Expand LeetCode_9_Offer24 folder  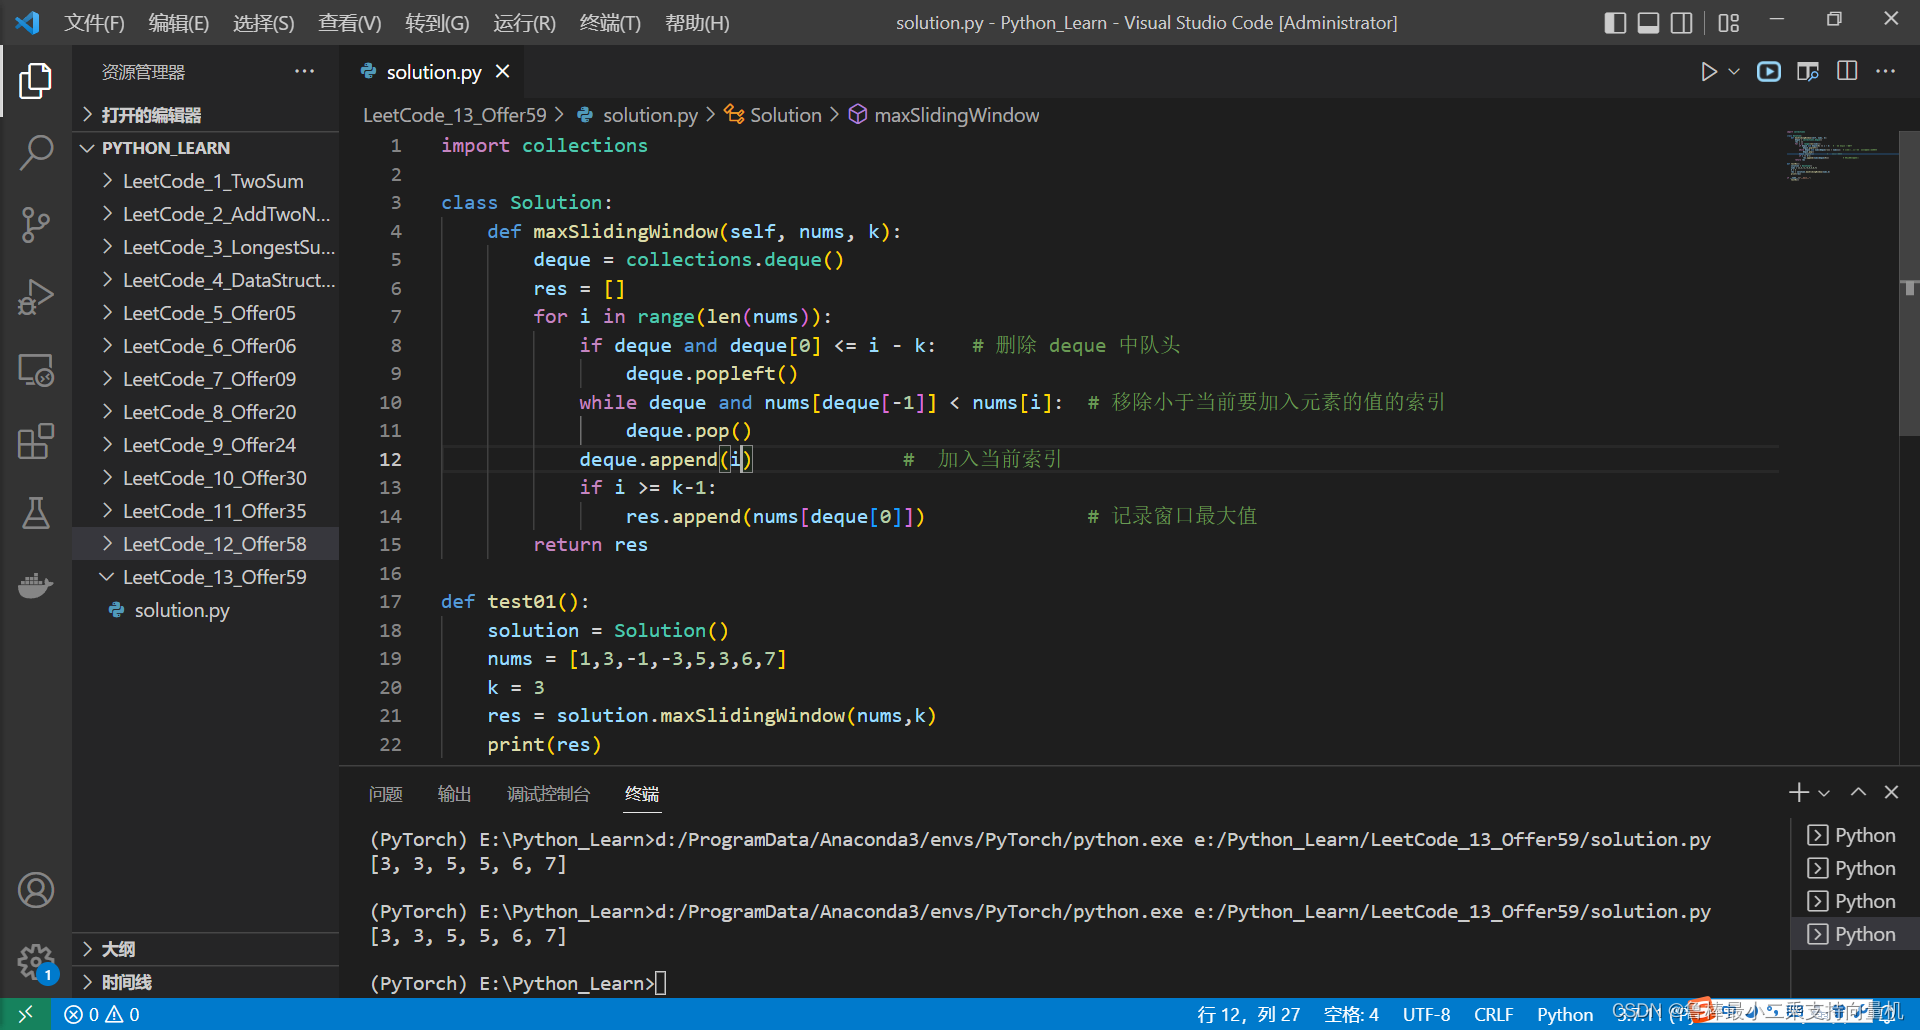point(206,445)
